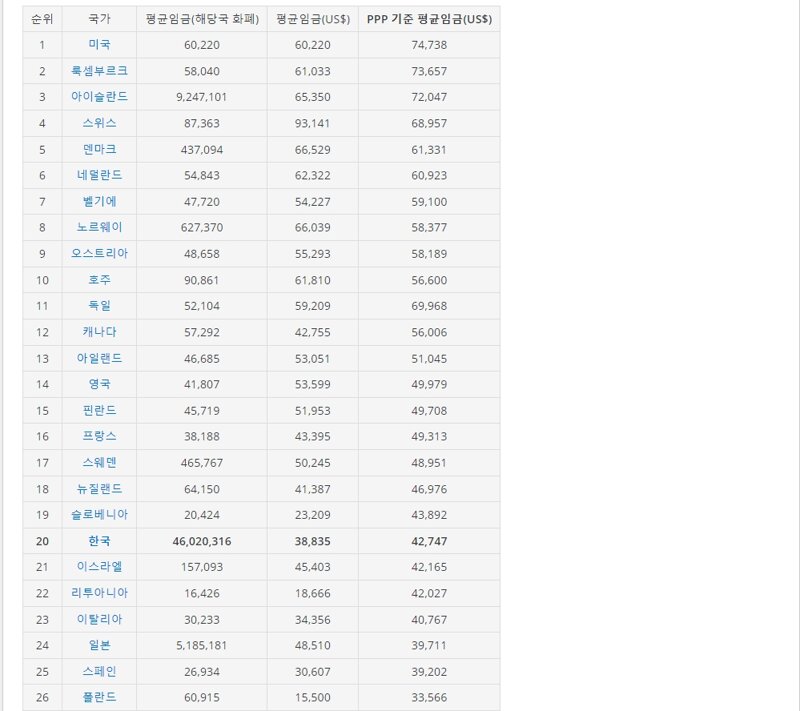Open the 프랑스 country link
This screenshot has width=800, height=711.
tap(99, 436)
